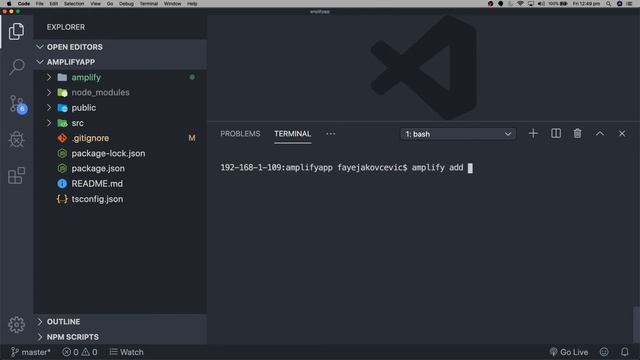This screenshot has height=360, width=640.
Task: Create a new terminal with plus icon
Action: coord(533,133)
